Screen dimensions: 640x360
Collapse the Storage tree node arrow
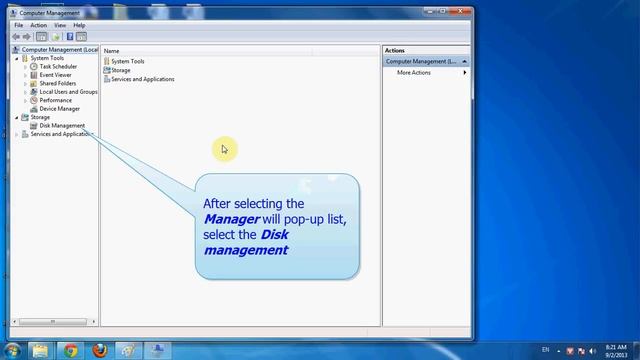(17, 118)
